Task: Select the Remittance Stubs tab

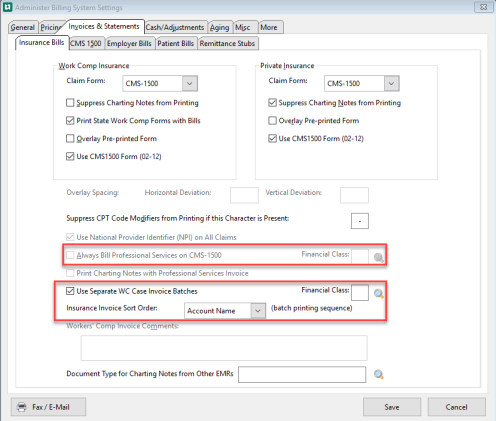Action: tap(227, 43)
